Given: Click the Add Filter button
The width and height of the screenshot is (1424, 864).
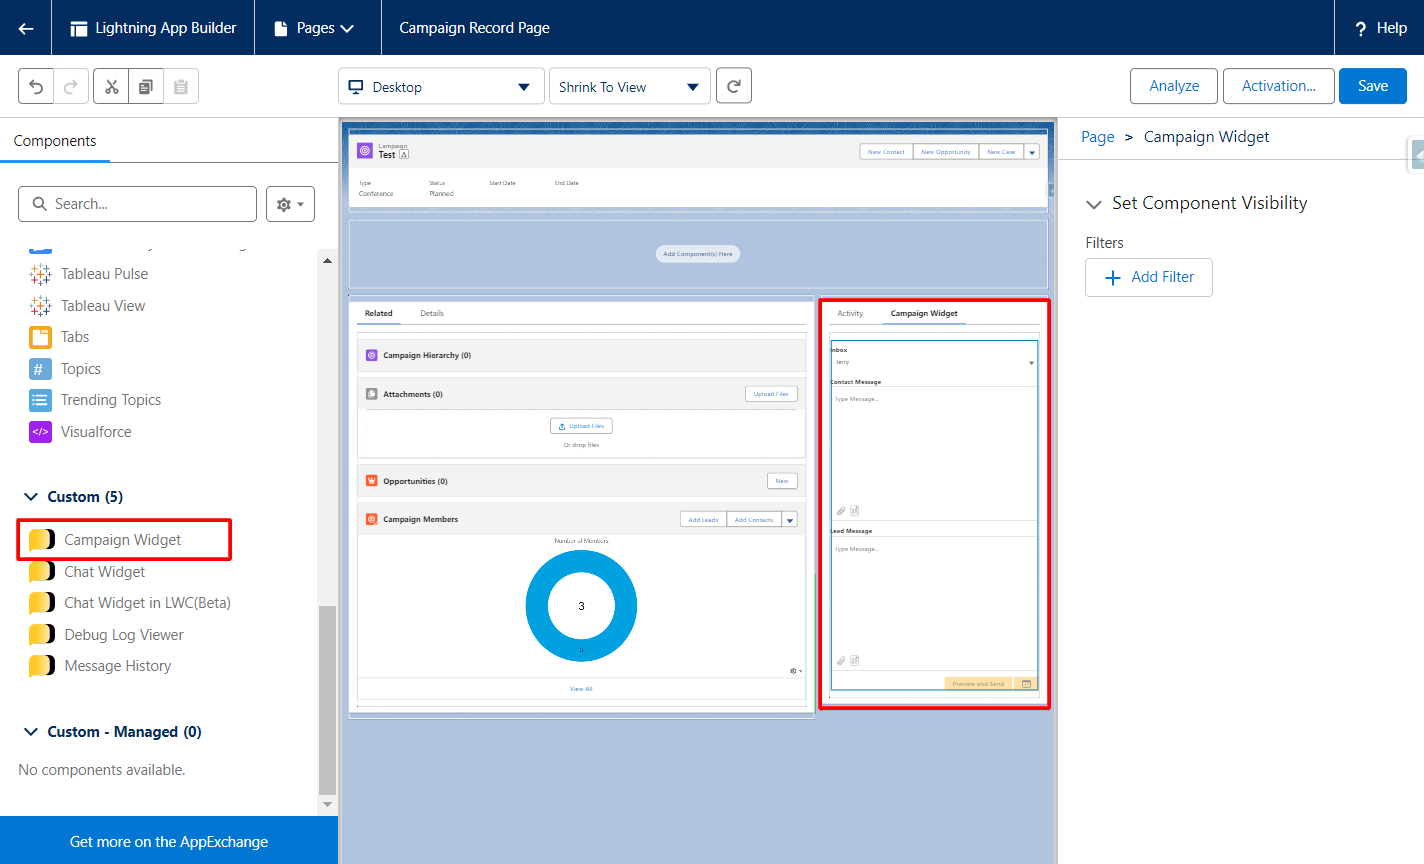Looking at the screenshot, I should (1149, 277).
